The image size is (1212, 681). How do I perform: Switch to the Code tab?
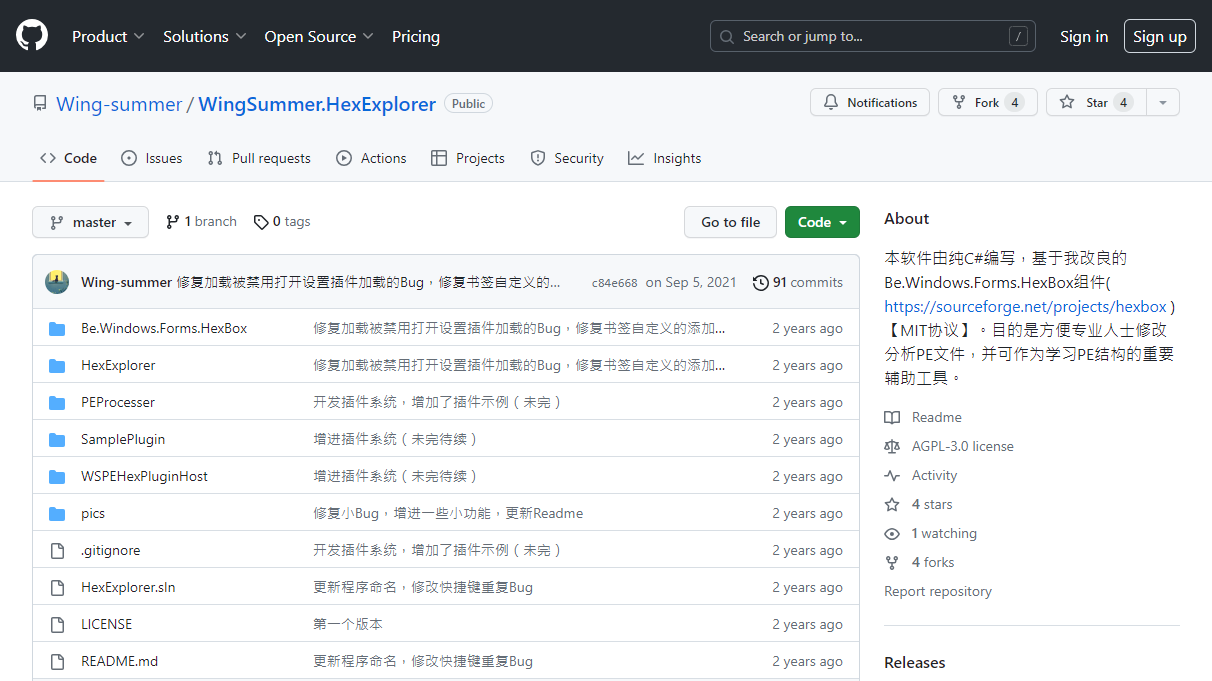68,158
